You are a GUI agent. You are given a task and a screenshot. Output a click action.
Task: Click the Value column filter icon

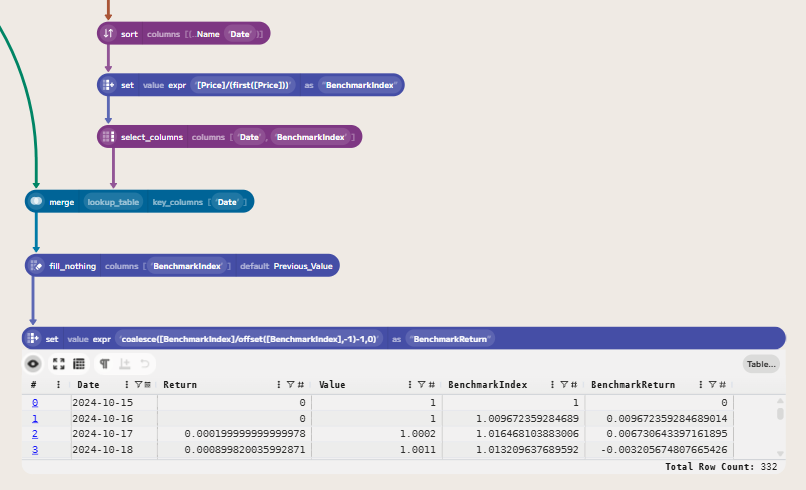click(x=422, y=385)
